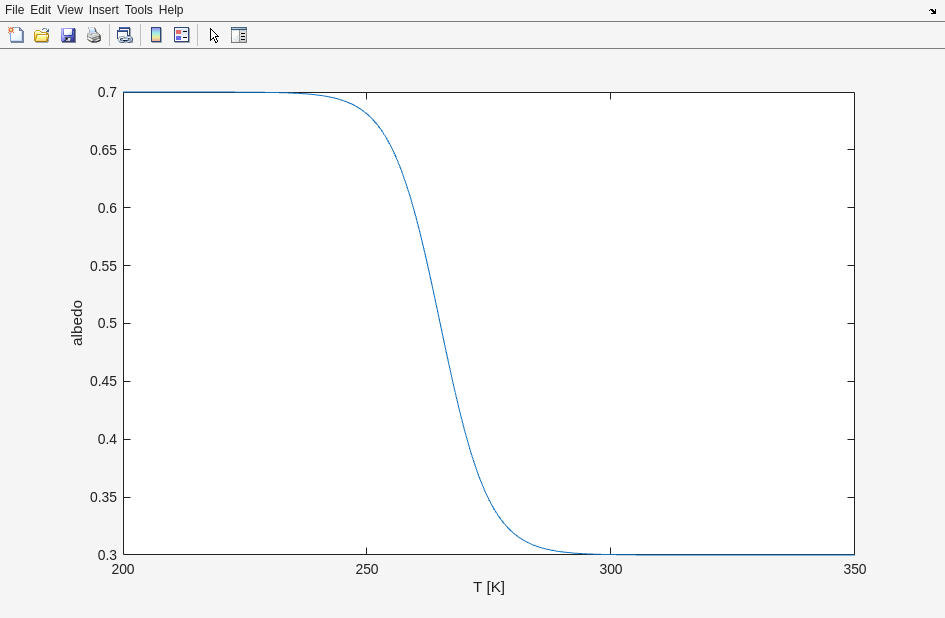Screen dimensions: 945x618
Task: Dock the figure using the corner arrow
Action: coord(932,11)
